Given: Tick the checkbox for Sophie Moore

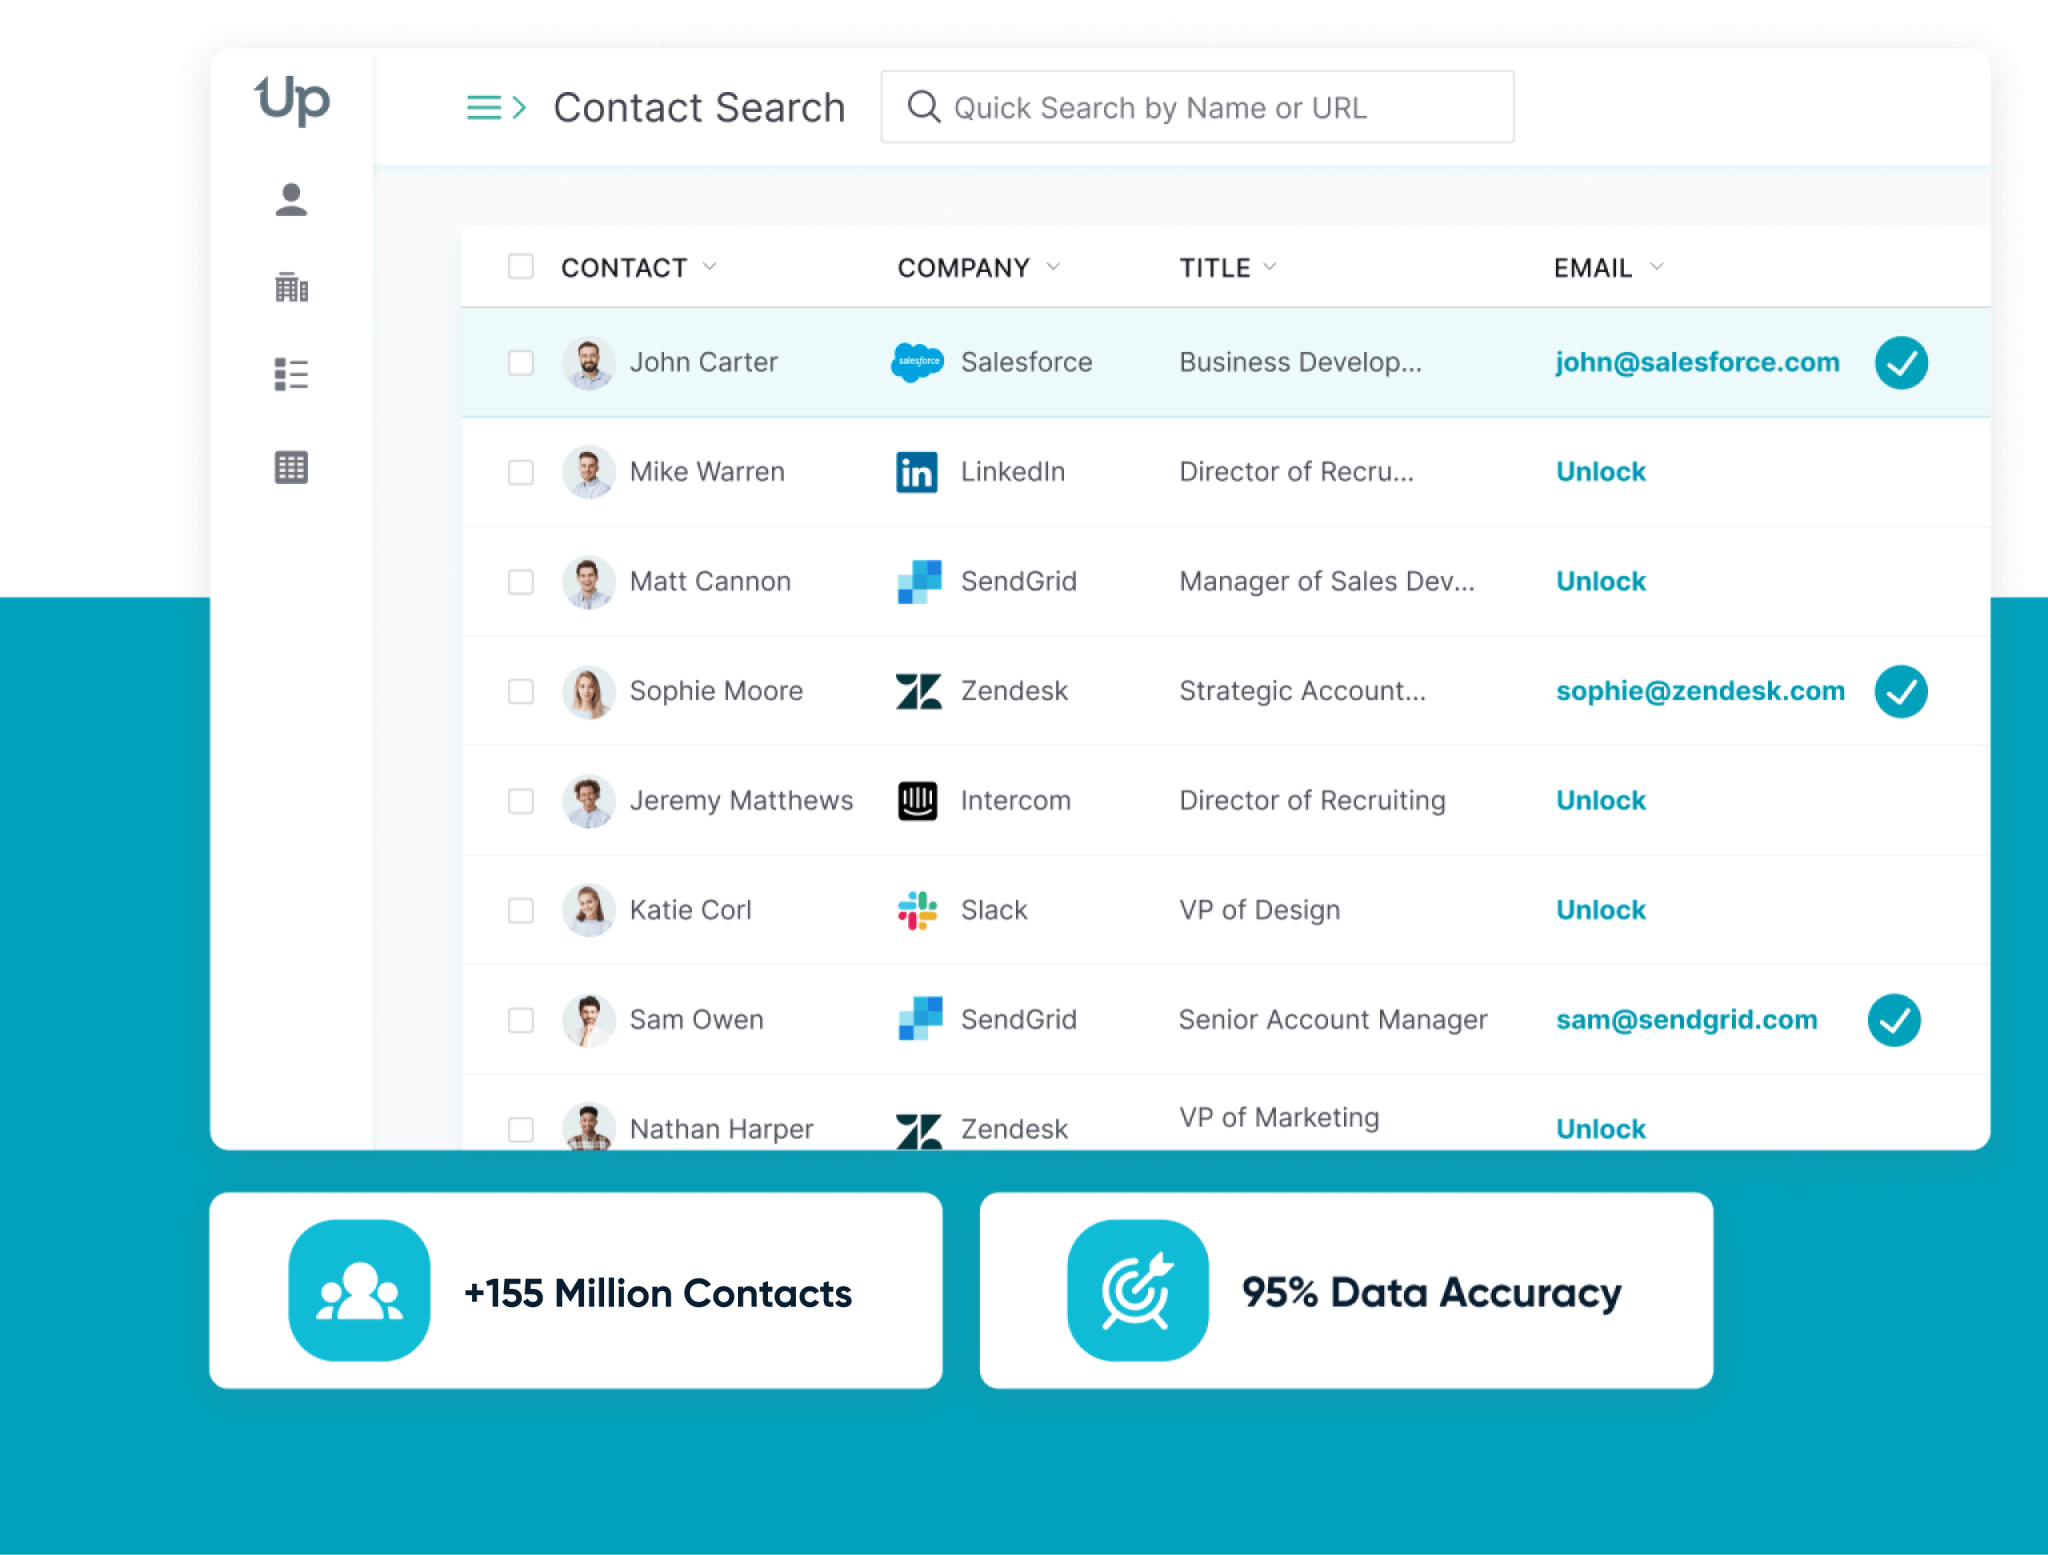Looking at the screenshot, I should (x=520, y=691).
